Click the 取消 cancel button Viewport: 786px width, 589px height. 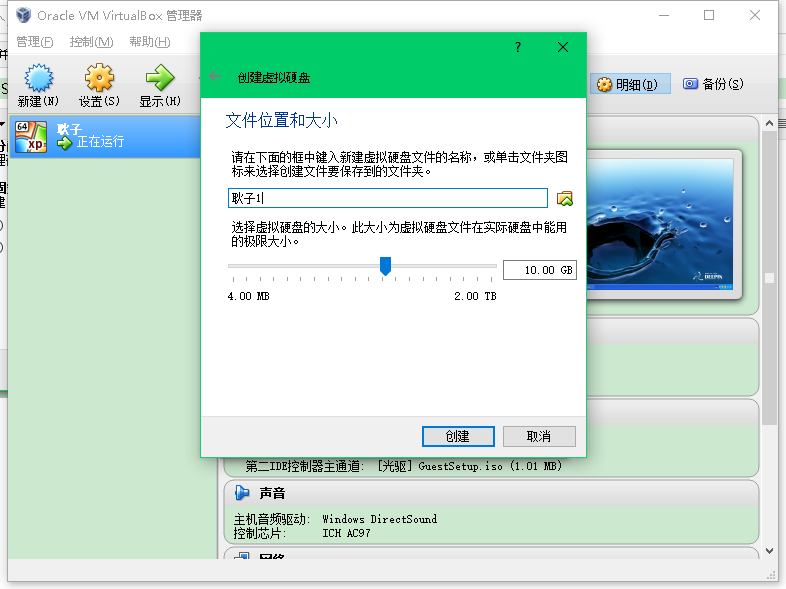tap(539, 436)
